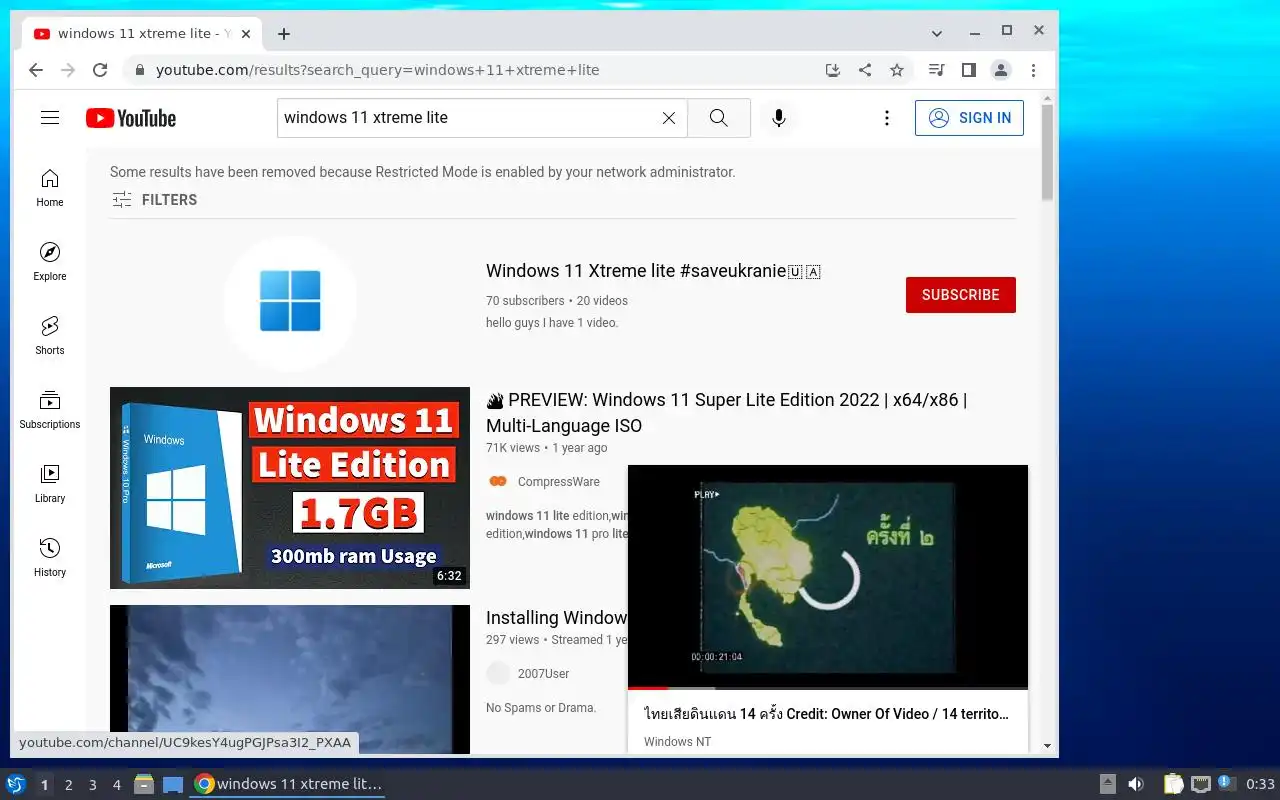Click the network monitor tray icon
The height and width of the screenshot is (800, 1280).
(x=1201, y=785)
